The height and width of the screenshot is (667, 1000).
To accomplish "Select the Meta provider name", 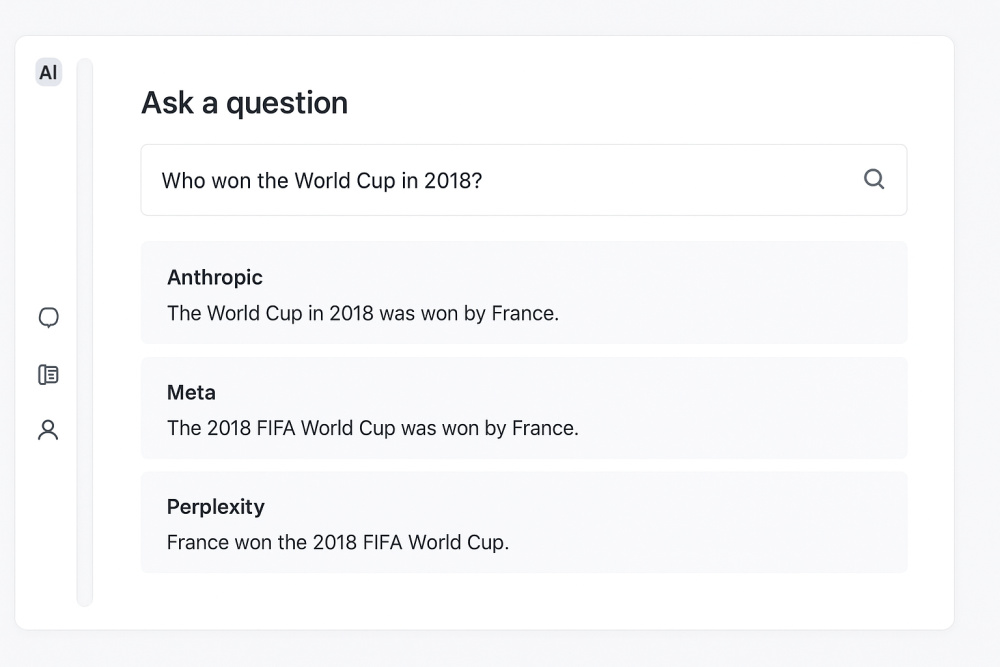I will click(191, 392).
